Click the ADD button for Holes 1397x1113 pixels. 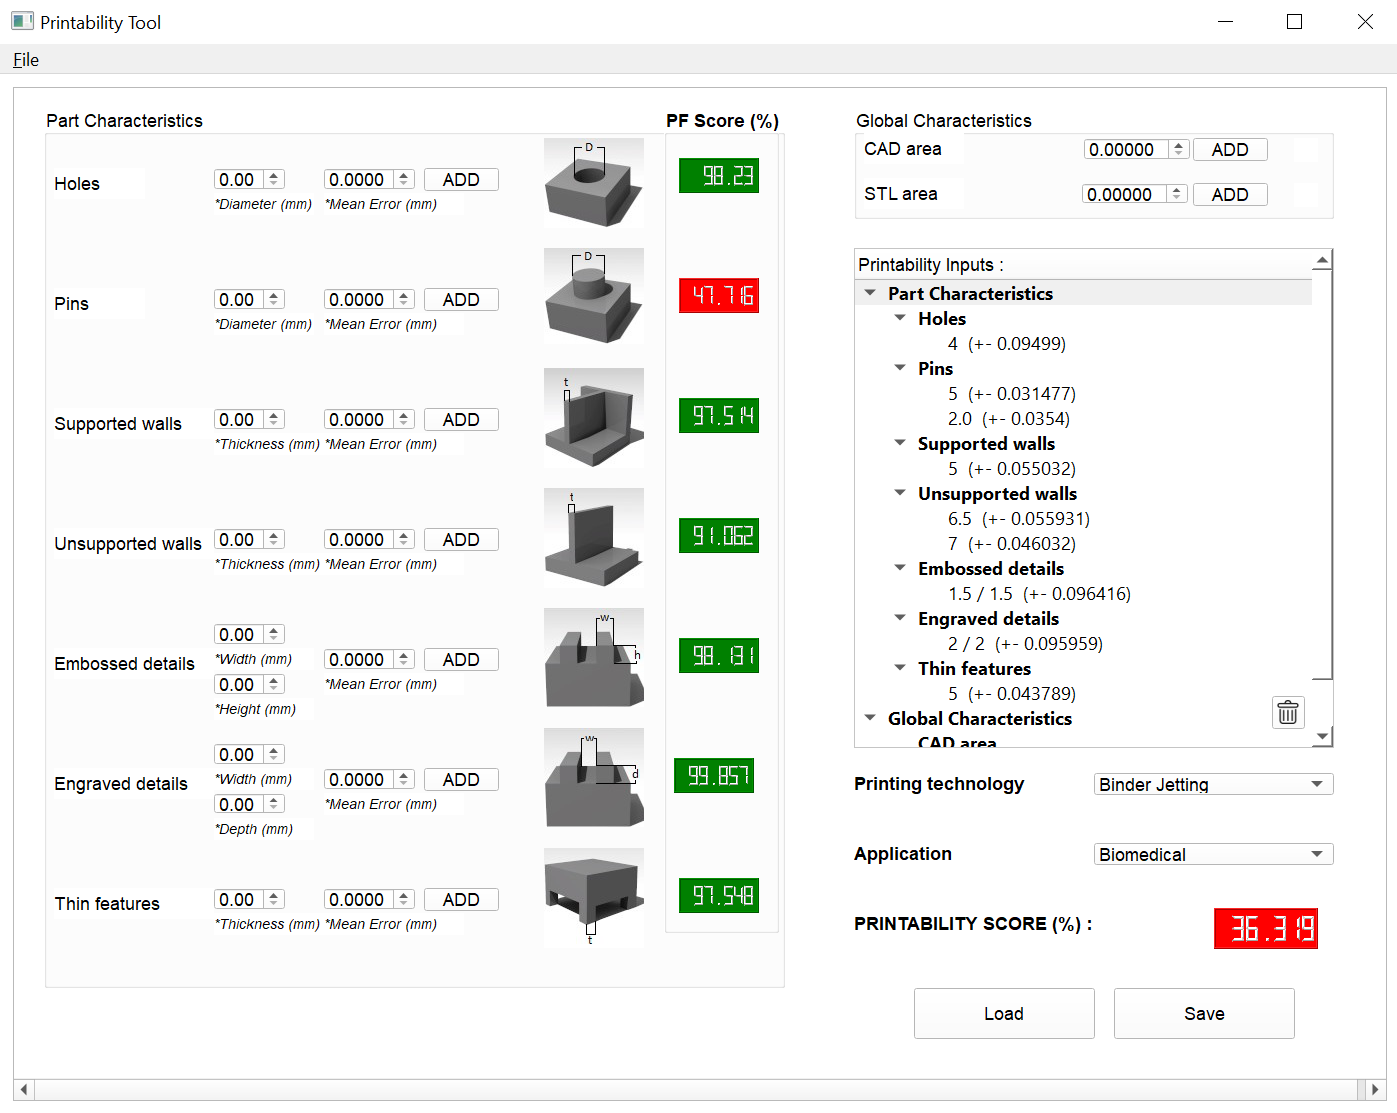click(x=461, y=180)
